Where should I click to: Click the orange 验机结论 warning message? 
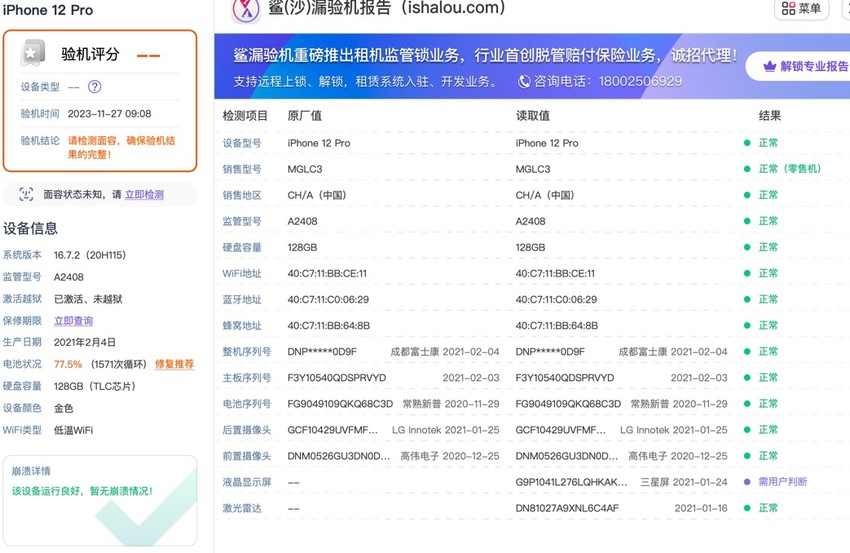tap(121, 147)
